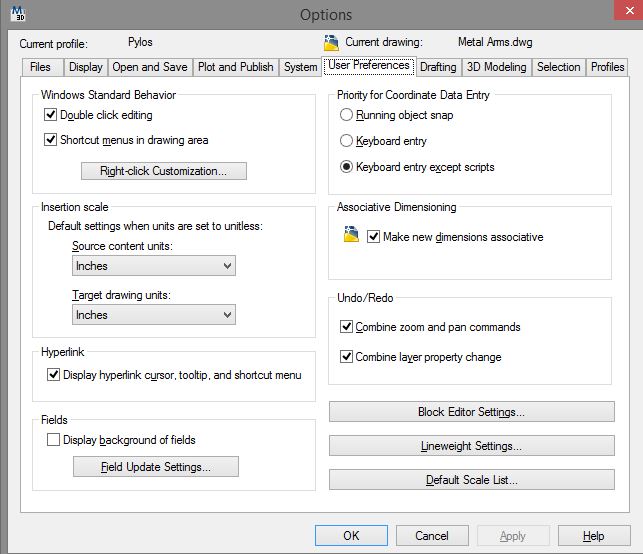
Task: Select the System tab
Action: tap(301, 67)
